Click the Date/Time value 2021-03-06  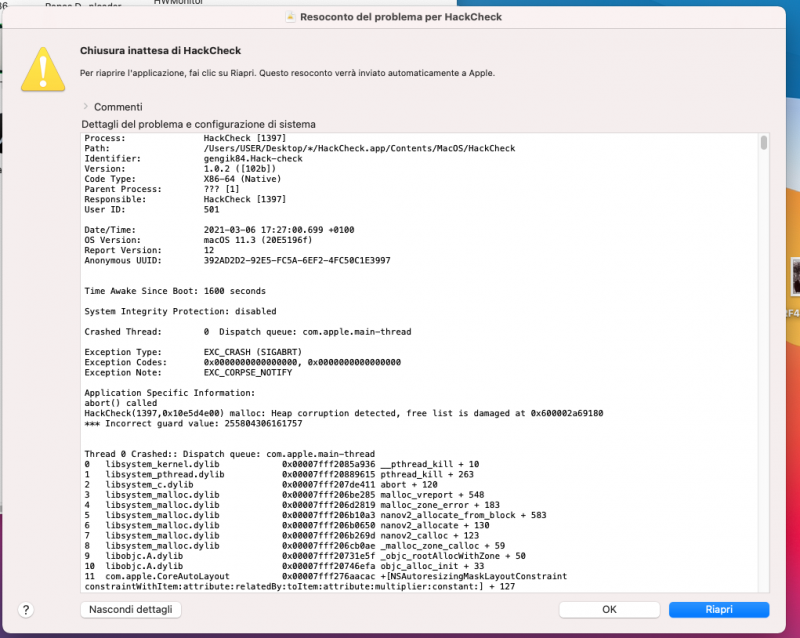point(279,230)
